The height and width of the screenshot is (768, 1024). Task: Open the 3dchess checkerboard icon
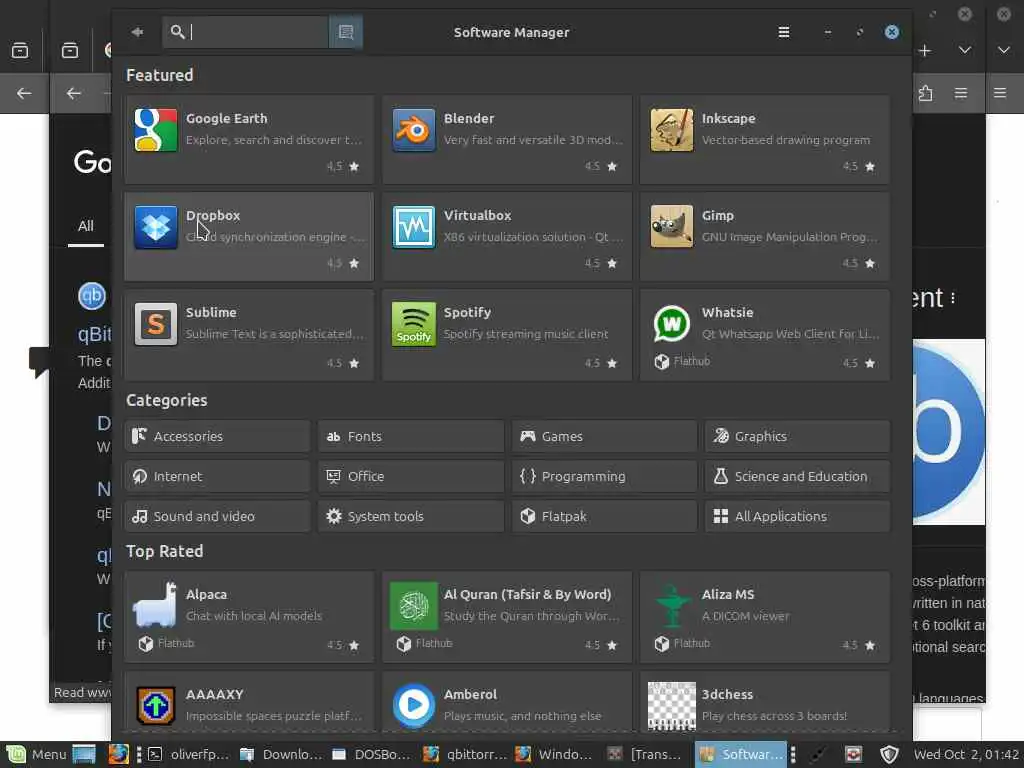671,705
